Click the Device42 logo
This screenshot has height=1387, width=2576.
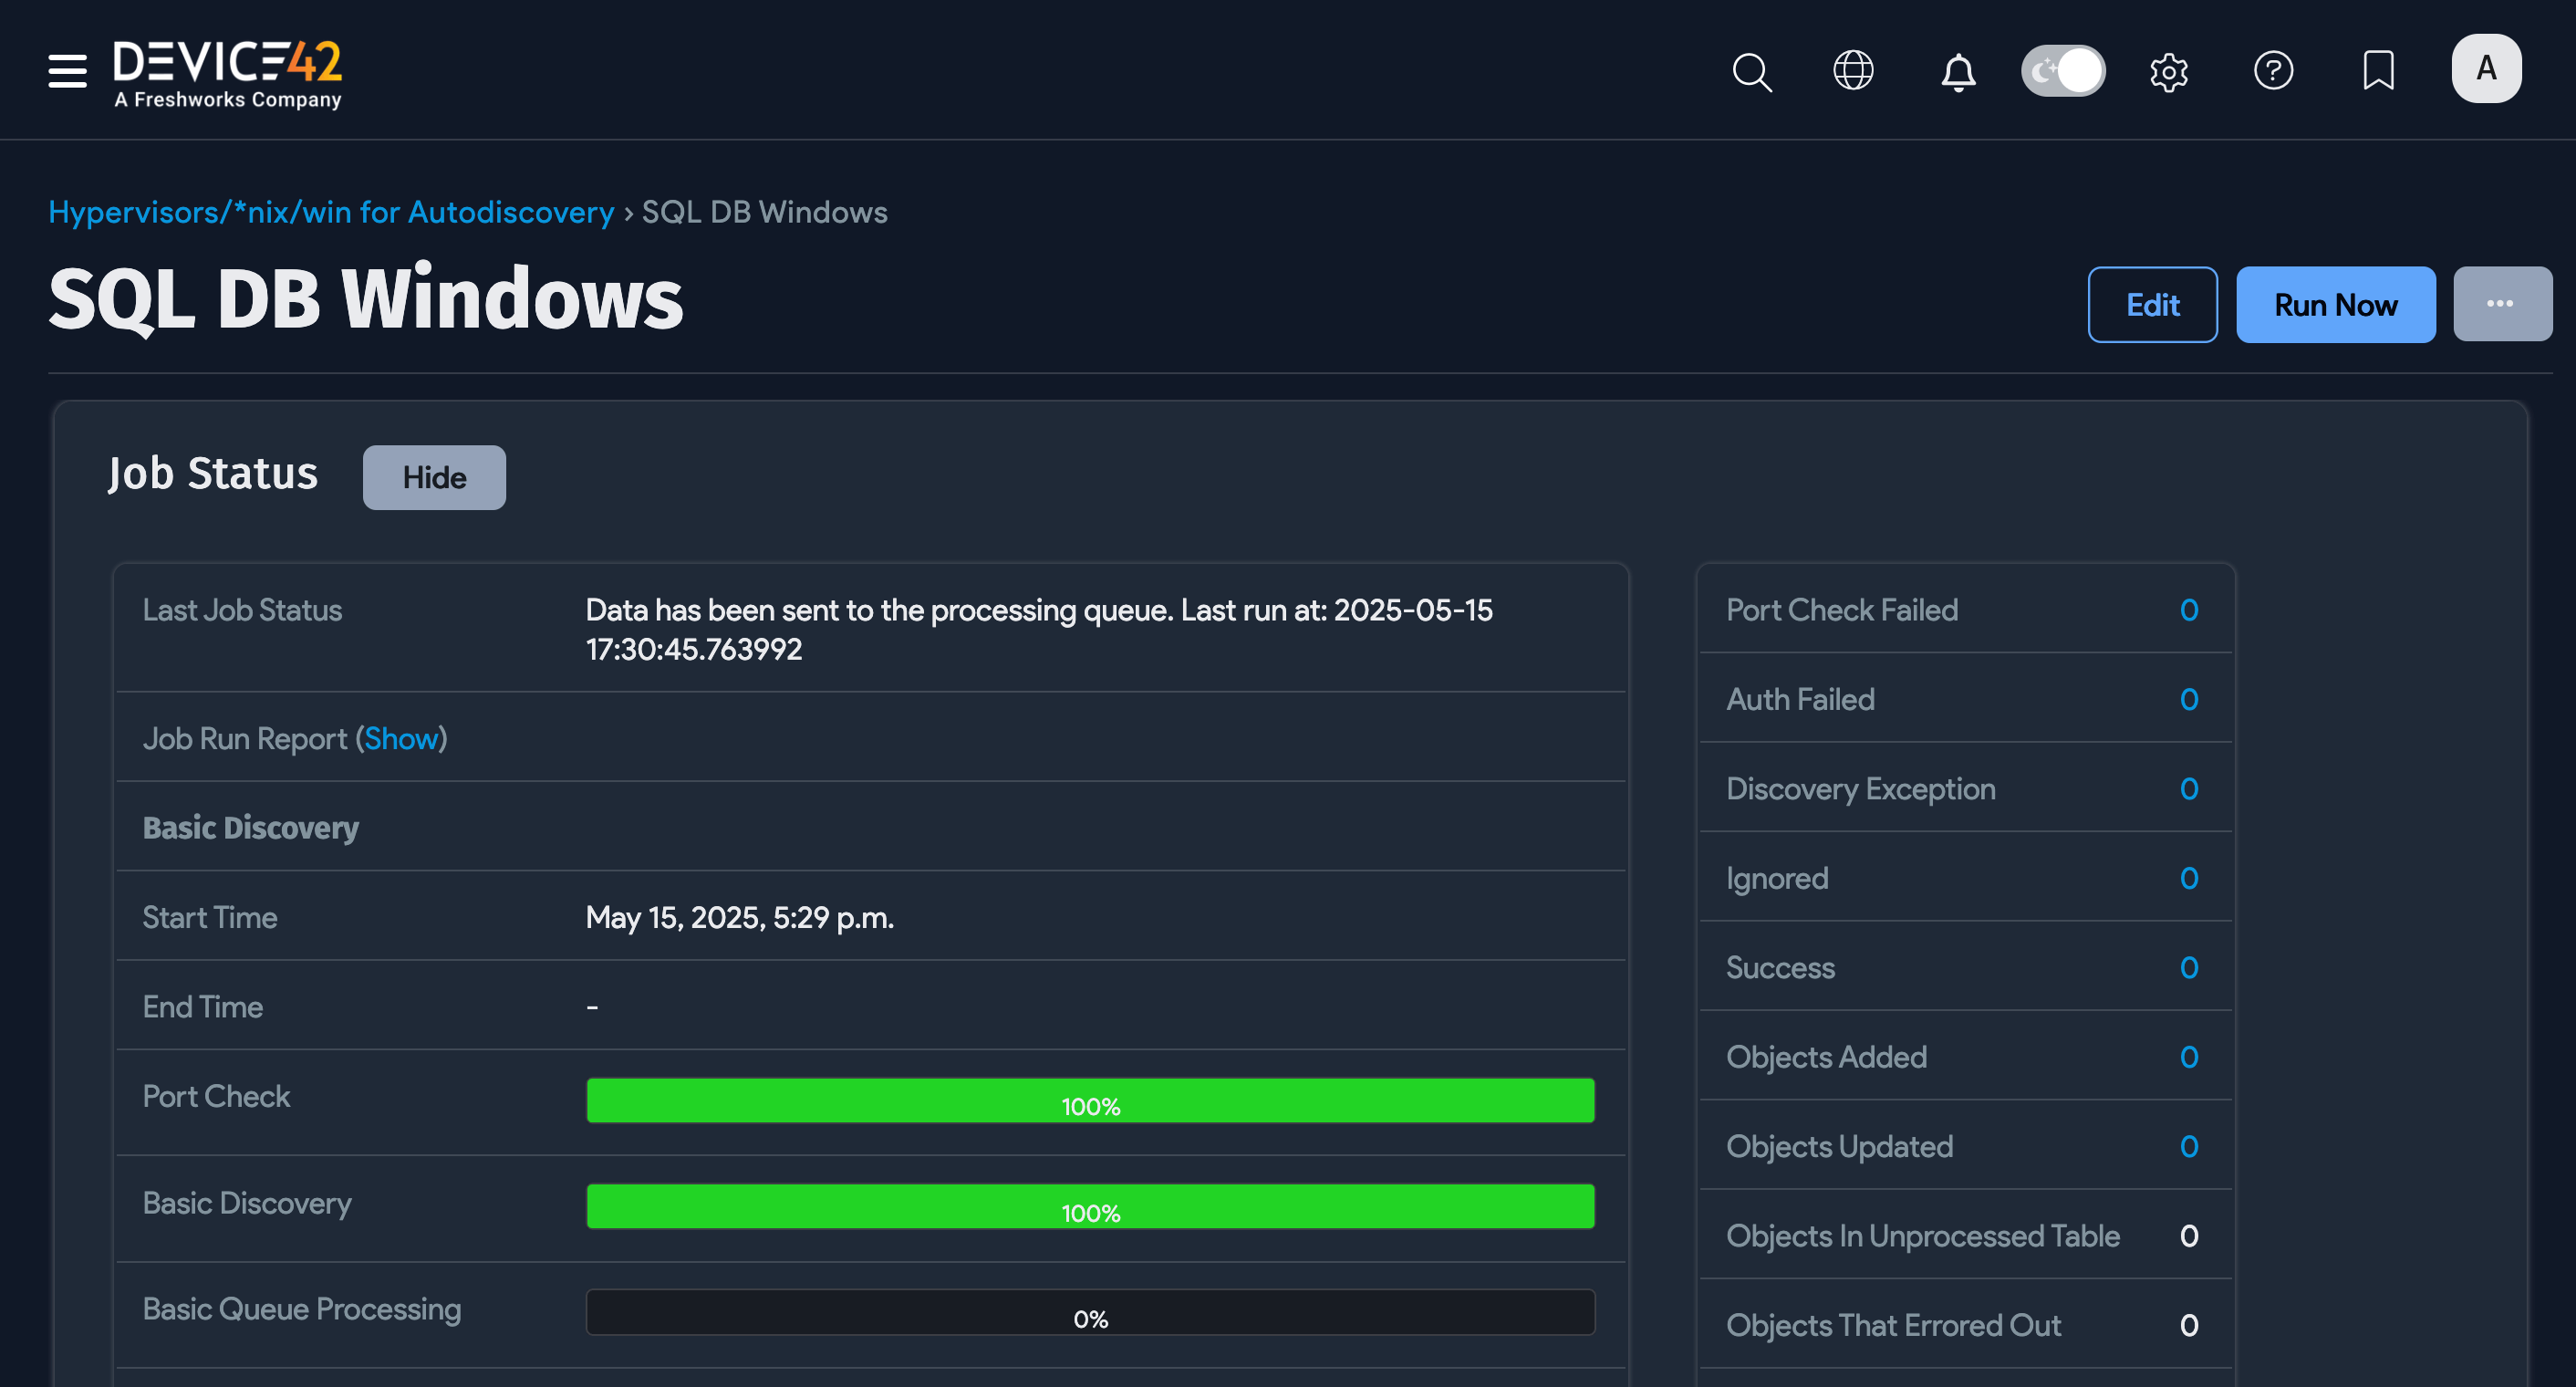tap(228, 72)
